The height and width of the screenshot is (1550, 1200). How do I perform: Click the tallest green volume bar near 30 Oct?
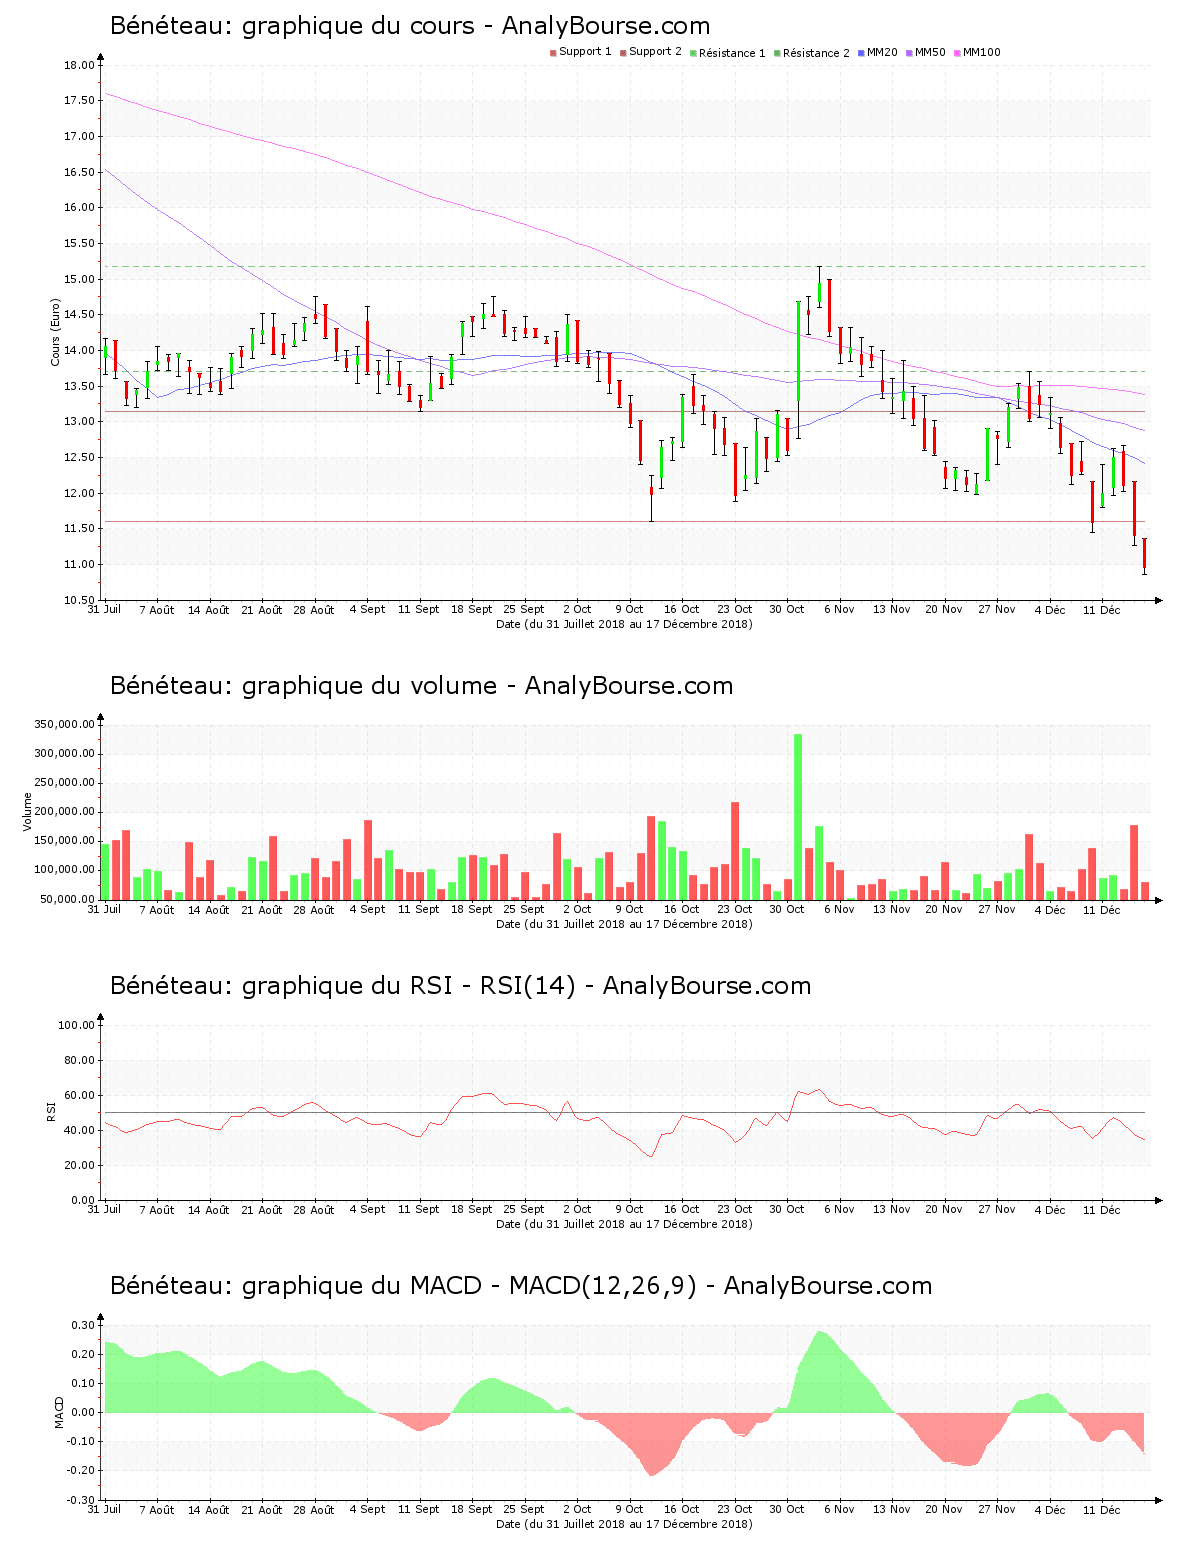click(x=798, y=817)
